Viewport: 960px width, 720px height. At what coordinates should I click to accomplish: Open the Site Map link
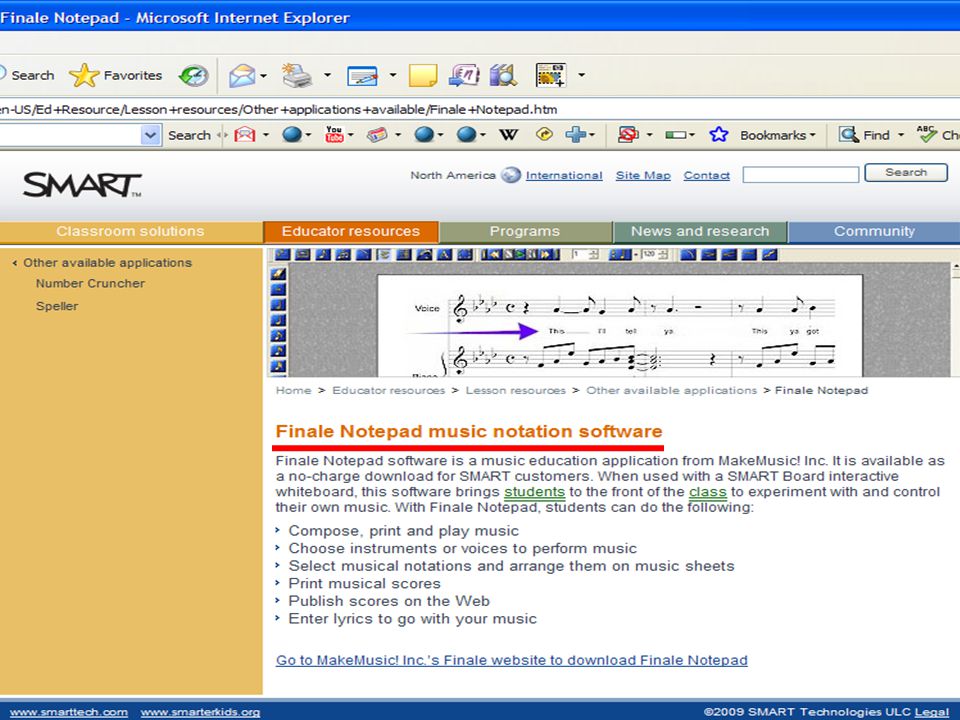(x=643, y=176)
